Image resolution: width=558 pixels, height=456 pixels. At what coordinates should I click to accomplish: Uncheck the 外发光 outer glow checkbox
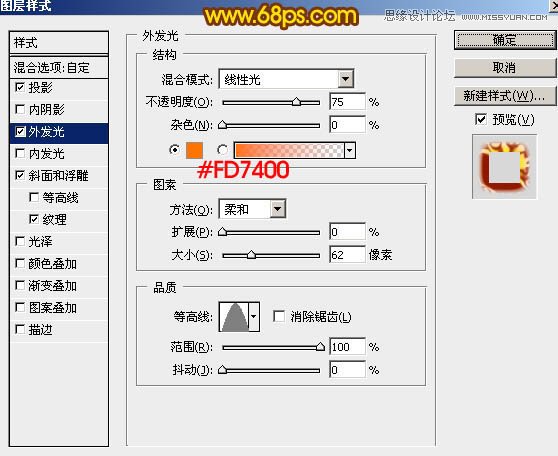click(20, 132)
